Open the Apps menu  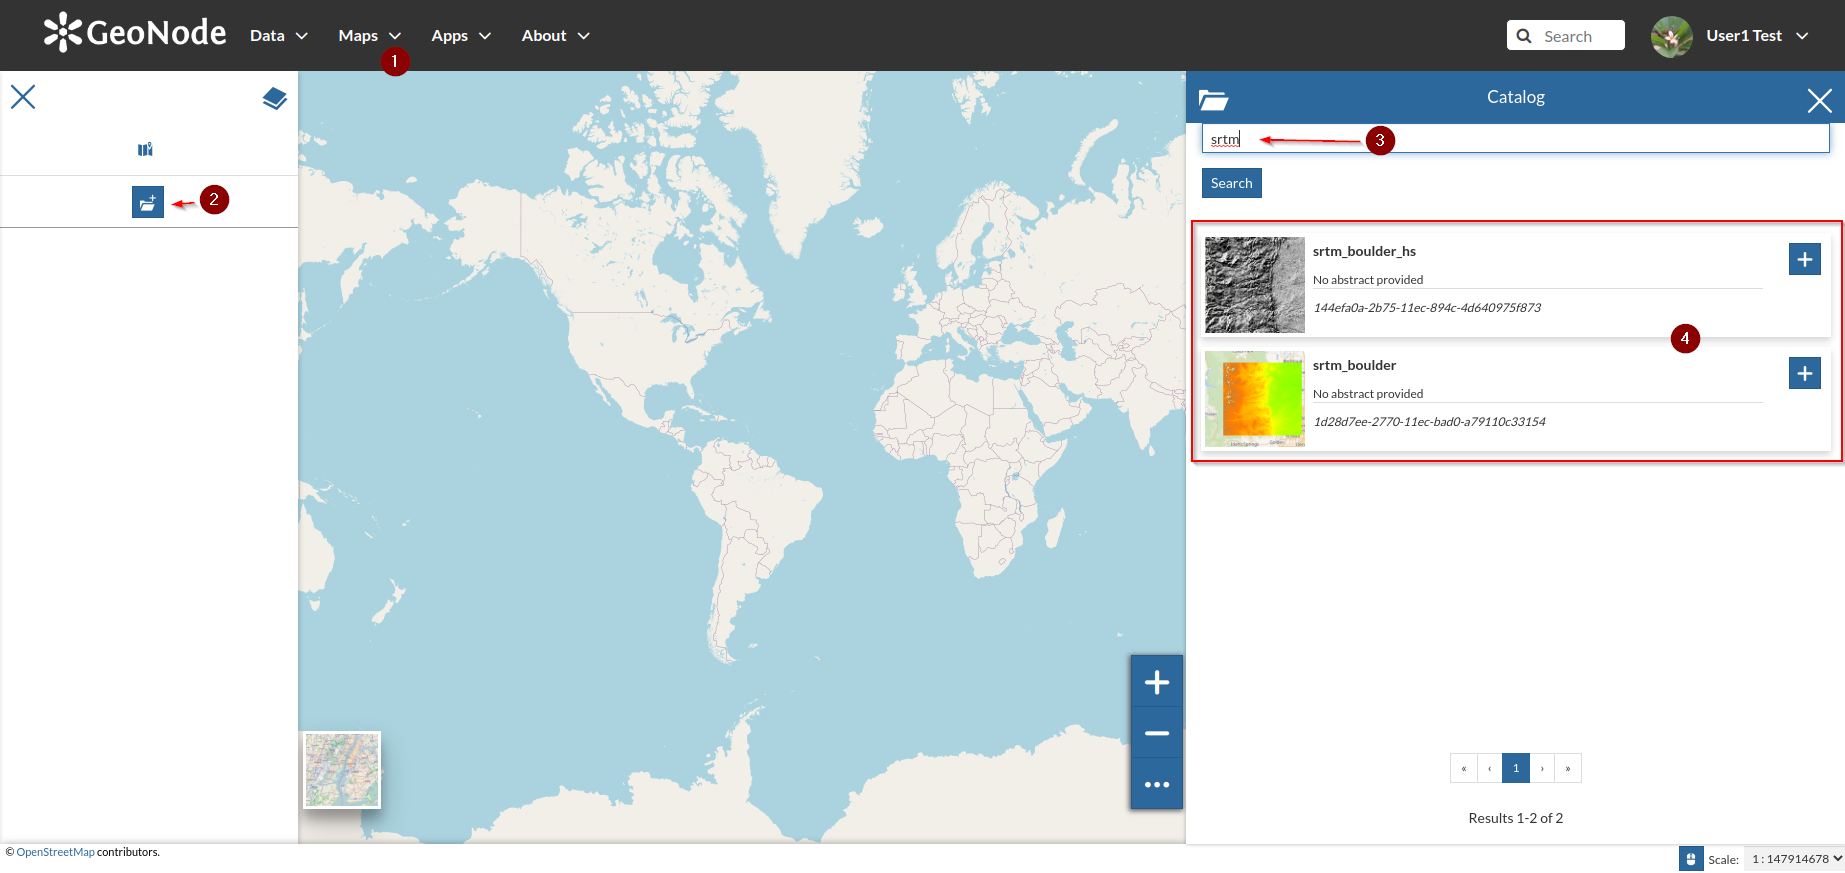coord(461,36)
